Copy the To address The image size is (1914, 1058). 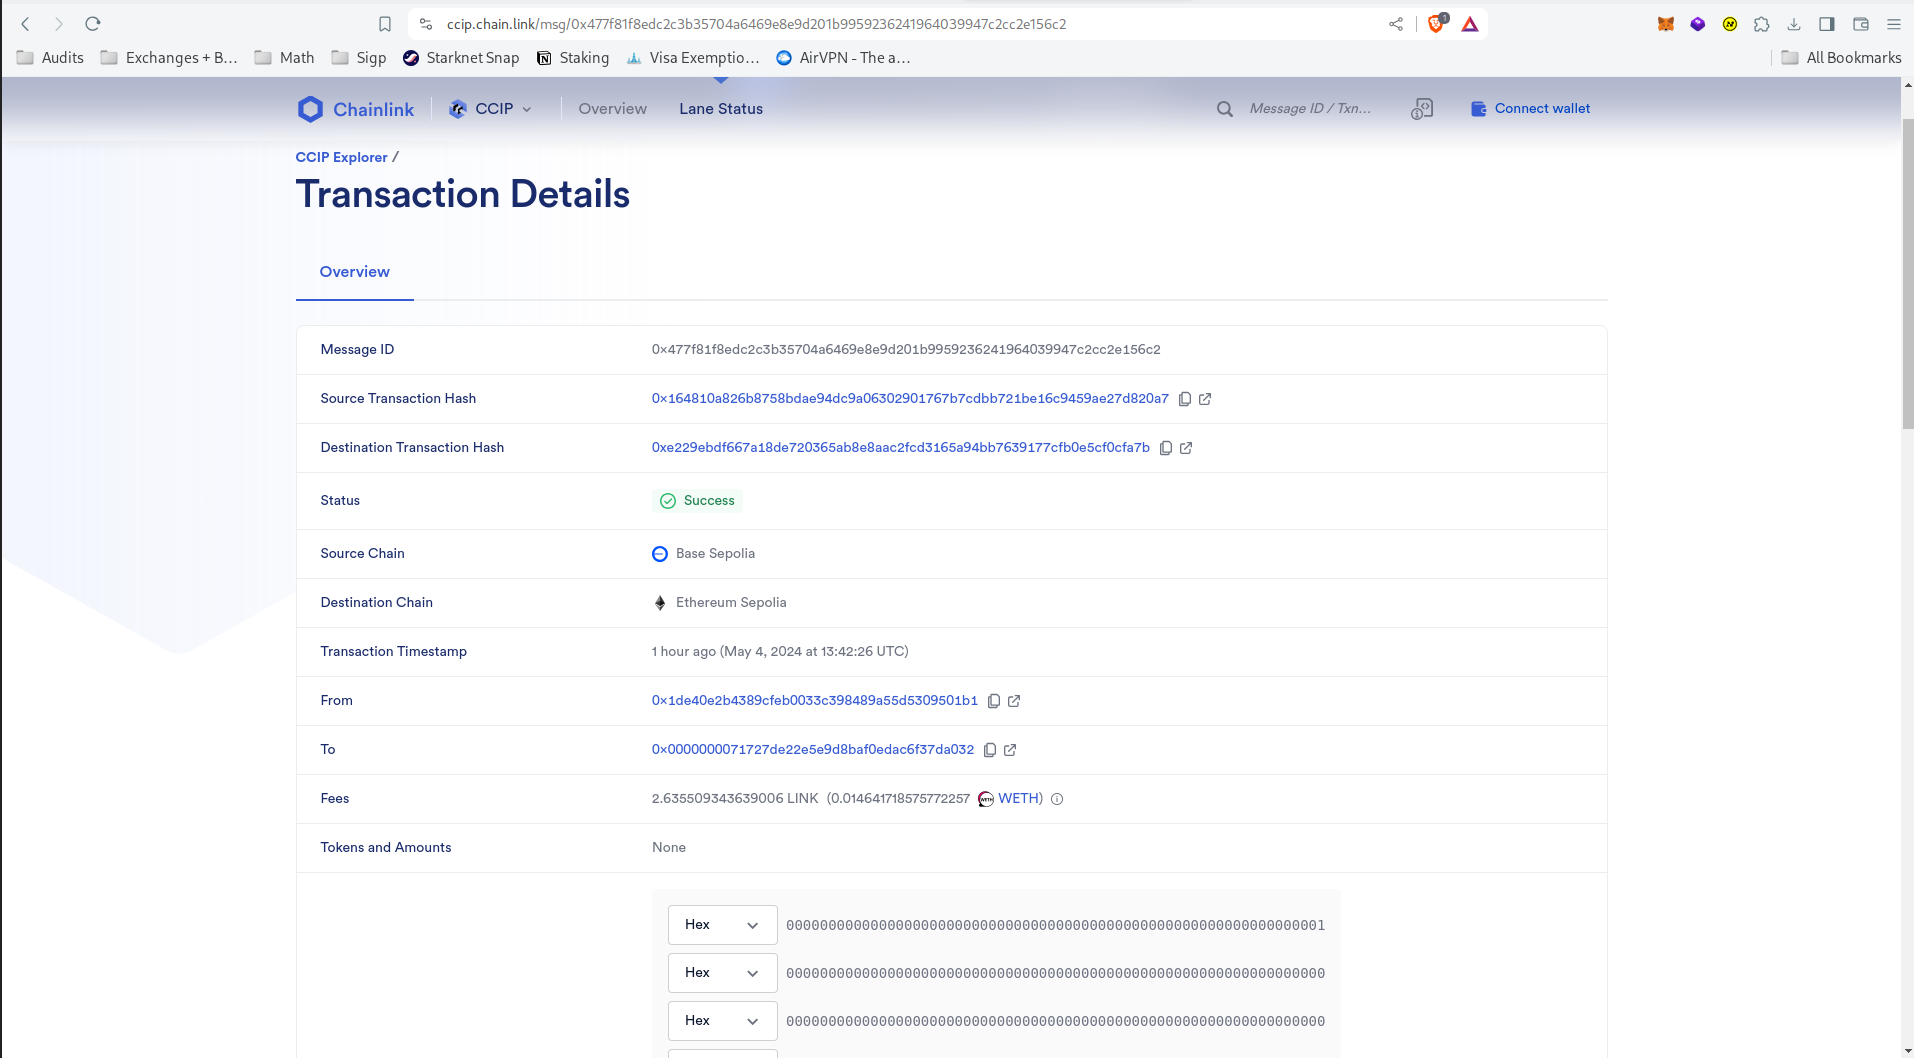990,750
